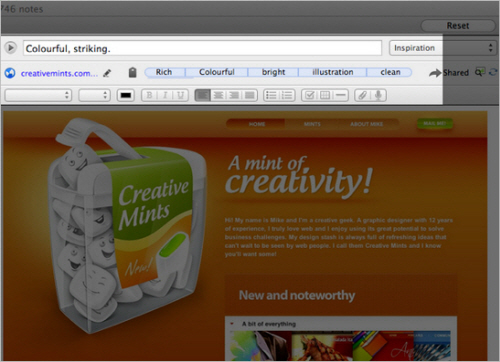Center align the text
This screenshot has width=500, height=362.
[218, 96]
